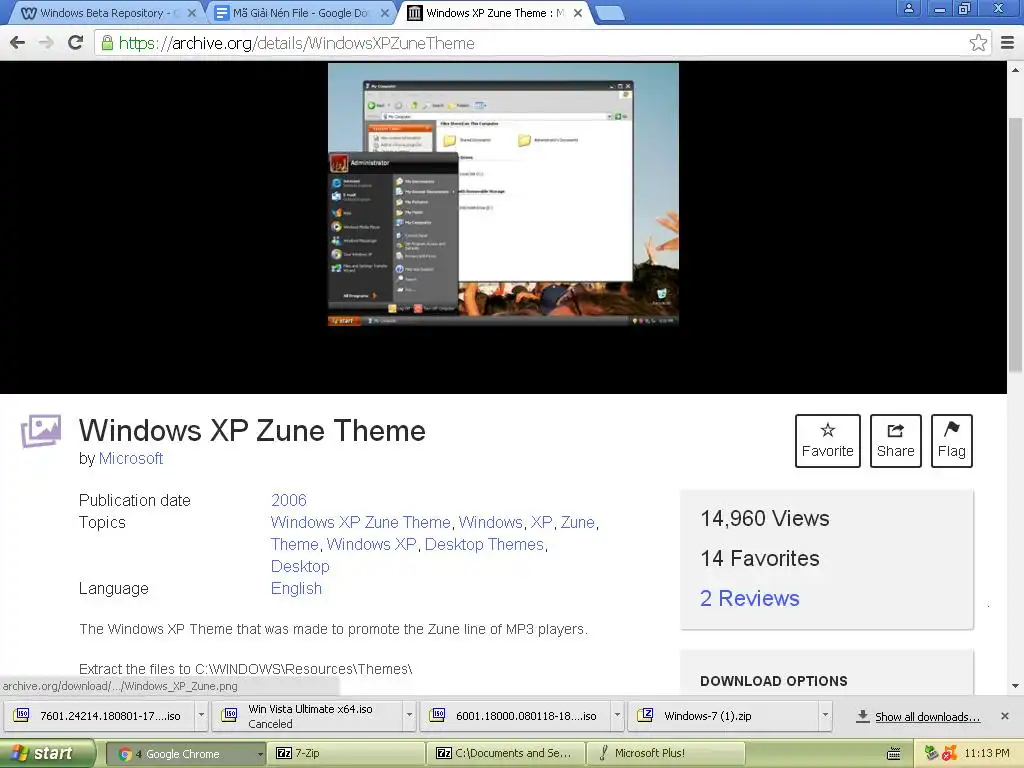Open the Windows XP Zune Theme topic link
Image resolution: width=1024 pixels, height=768 pixels.
(360, 522)
